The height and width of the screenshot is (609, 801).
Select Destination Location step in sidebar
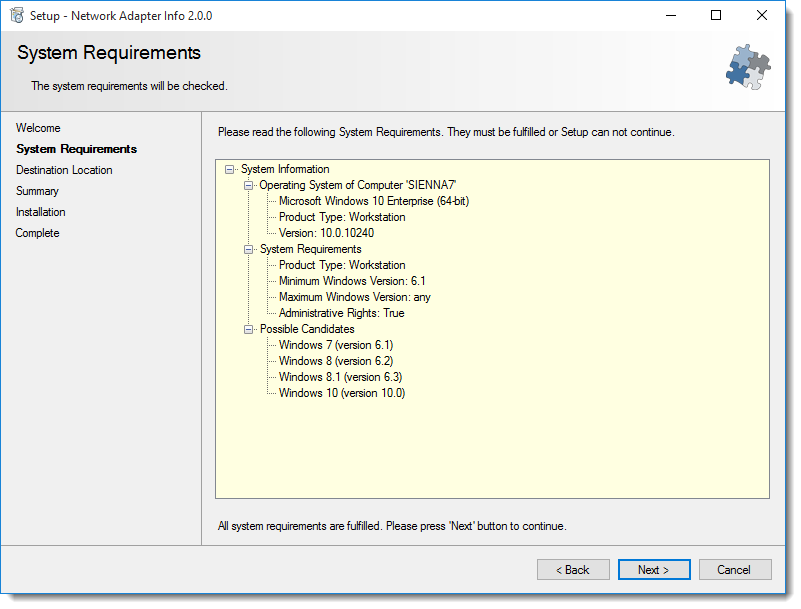(64, 170)
